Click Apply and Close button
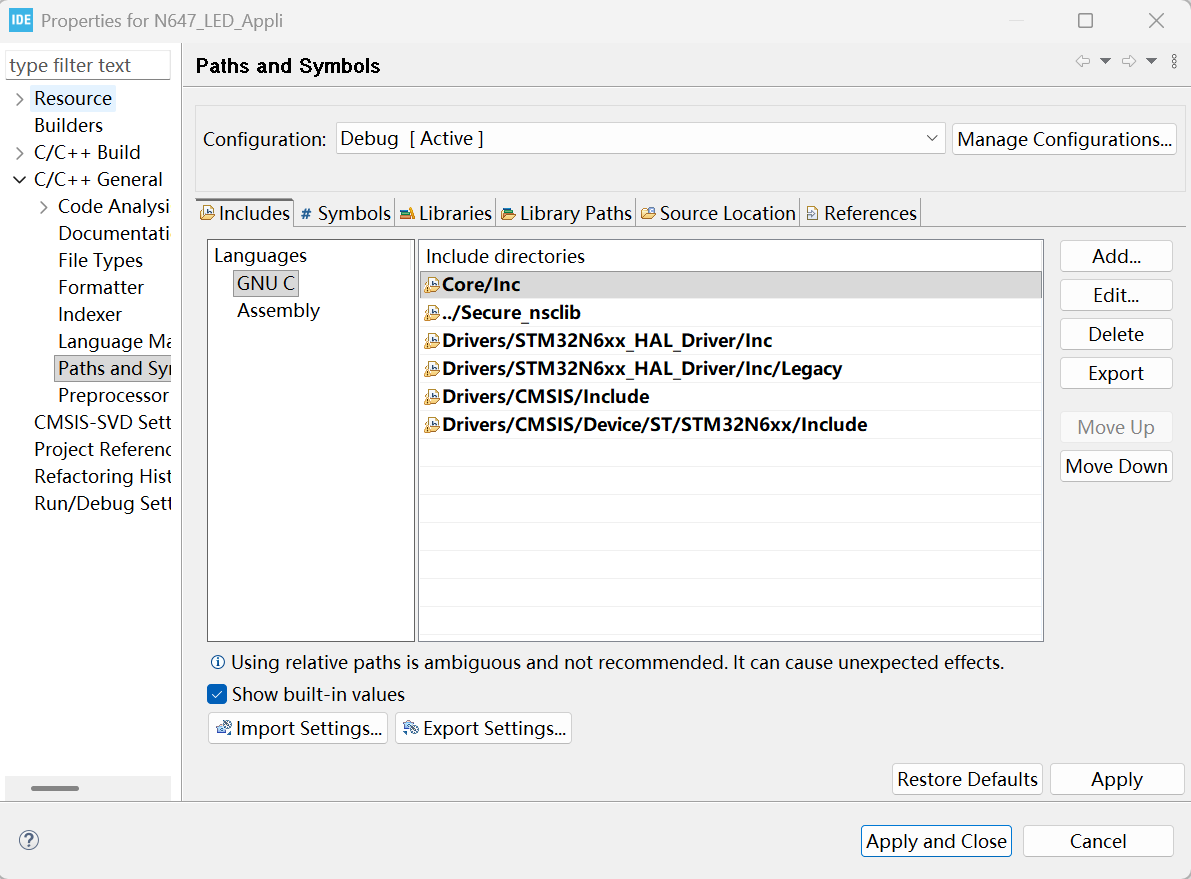 936,841
